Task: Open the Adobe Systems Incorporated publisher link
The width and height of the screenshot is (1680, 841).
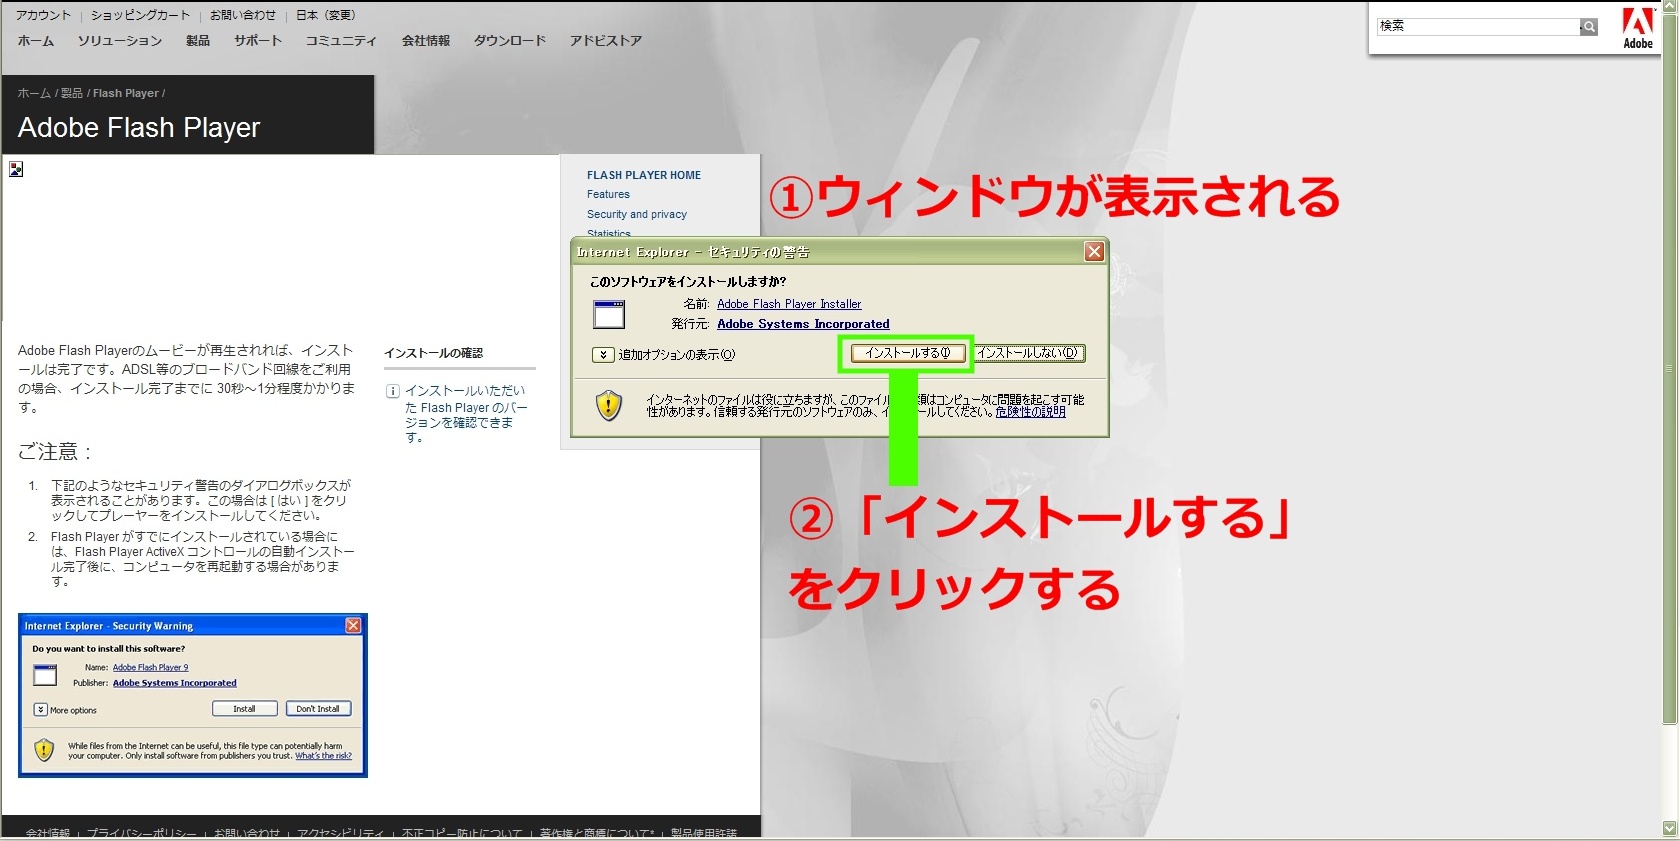Action: (803, 324)
